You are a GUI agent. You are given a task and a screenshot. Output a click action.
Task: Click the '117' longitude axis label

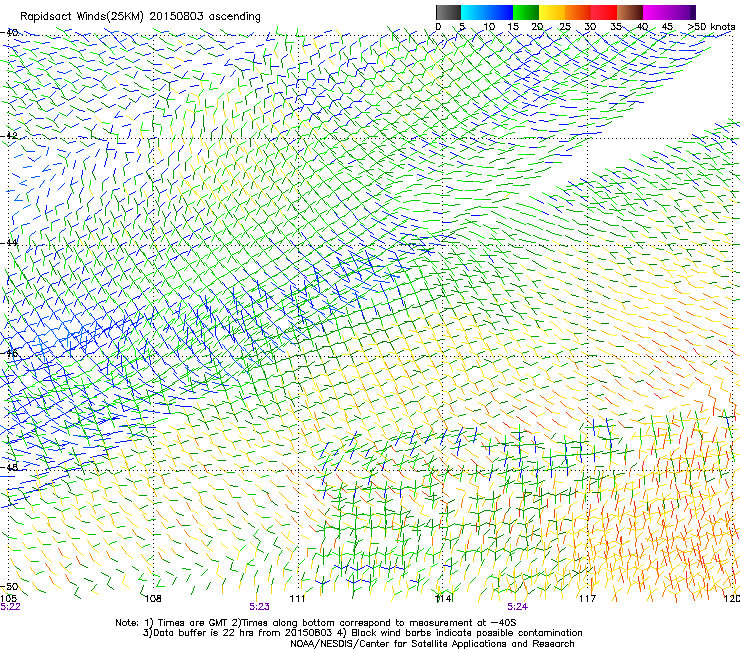coord(588,598)
